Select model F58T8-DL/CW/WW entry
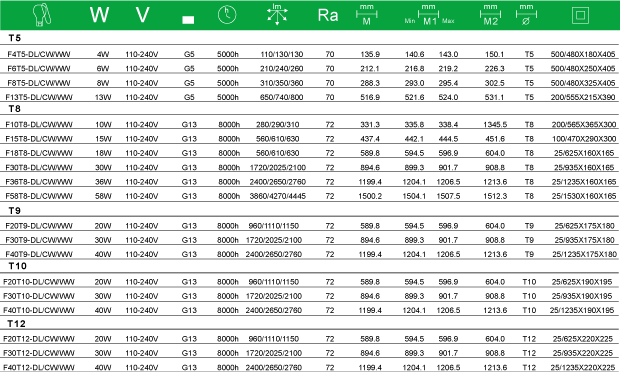This screenshot has width=620, height=372. click(39, 196)
